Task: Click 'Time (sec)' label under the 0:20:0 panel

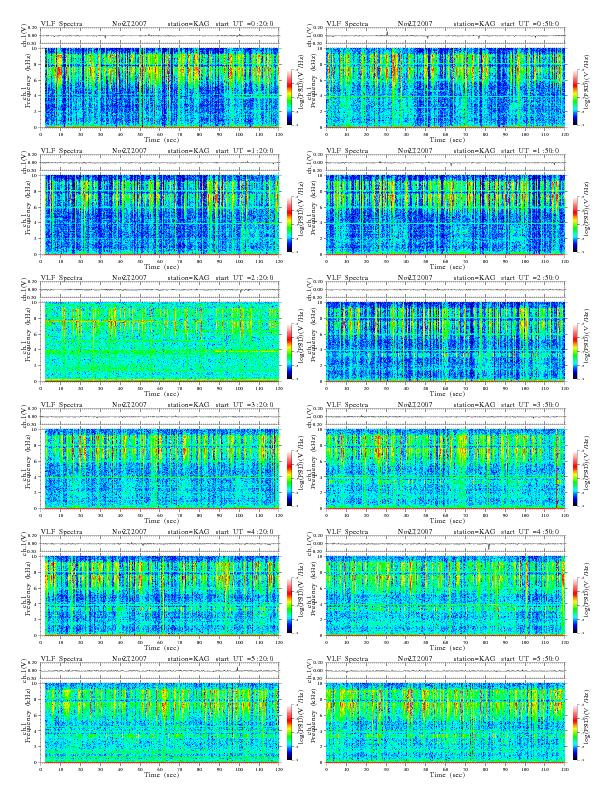Action: pos(162,139)
